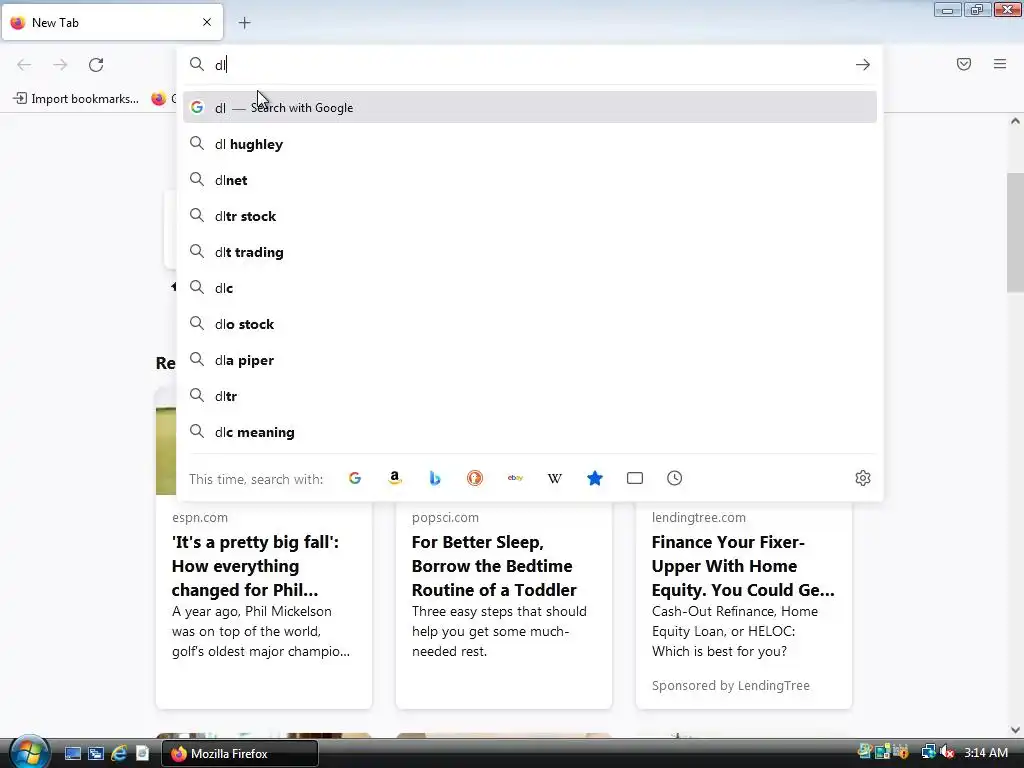Image resolution: width=1024 pixels, height=768 pixels.
Task: Search this time with Bing icon
Action: point(435,478)
